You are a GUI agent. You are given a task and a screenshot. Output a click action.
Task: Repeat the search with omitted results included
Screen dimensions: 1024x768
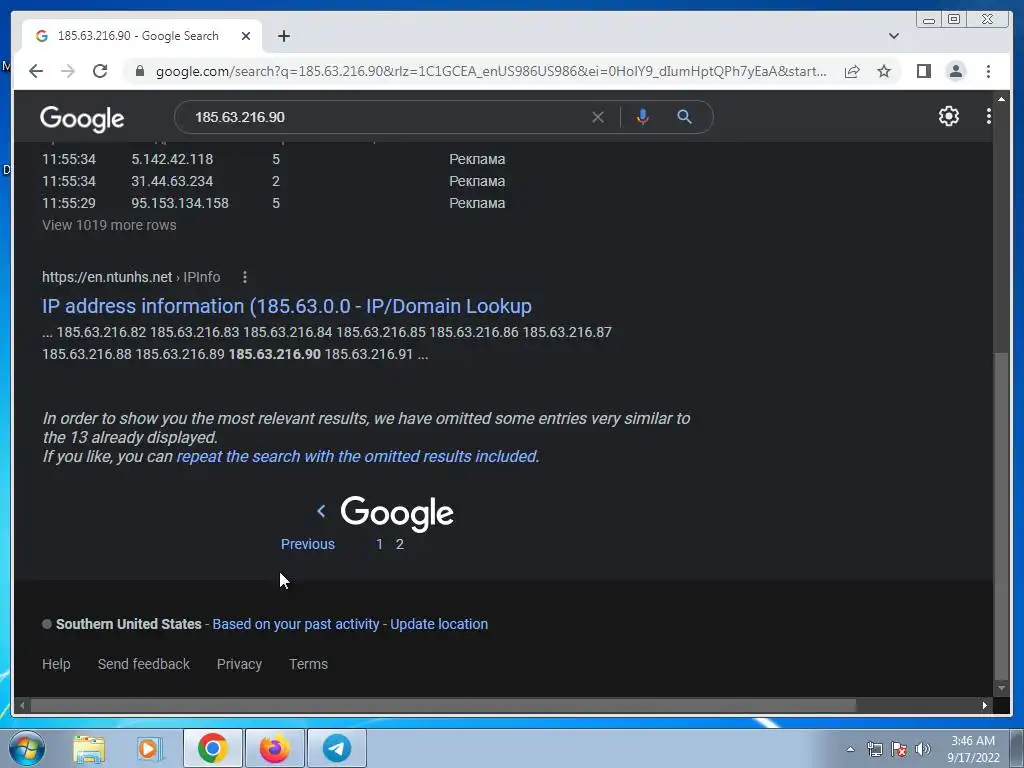click(357, 456)
